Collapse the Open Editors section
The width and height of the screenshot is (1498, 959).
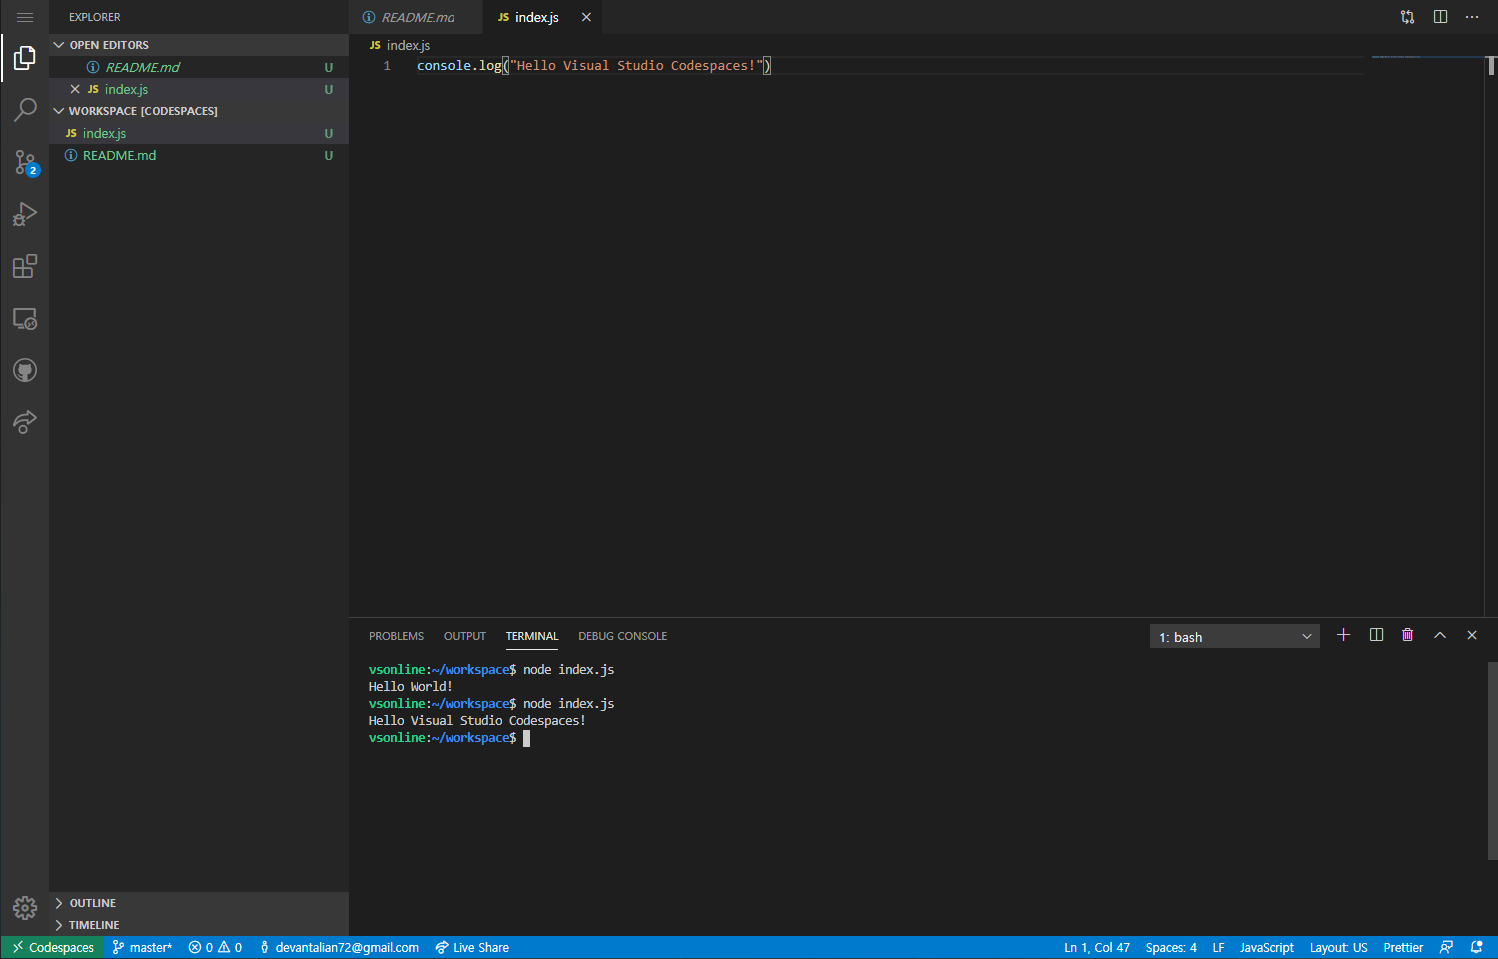click(199, 45)
